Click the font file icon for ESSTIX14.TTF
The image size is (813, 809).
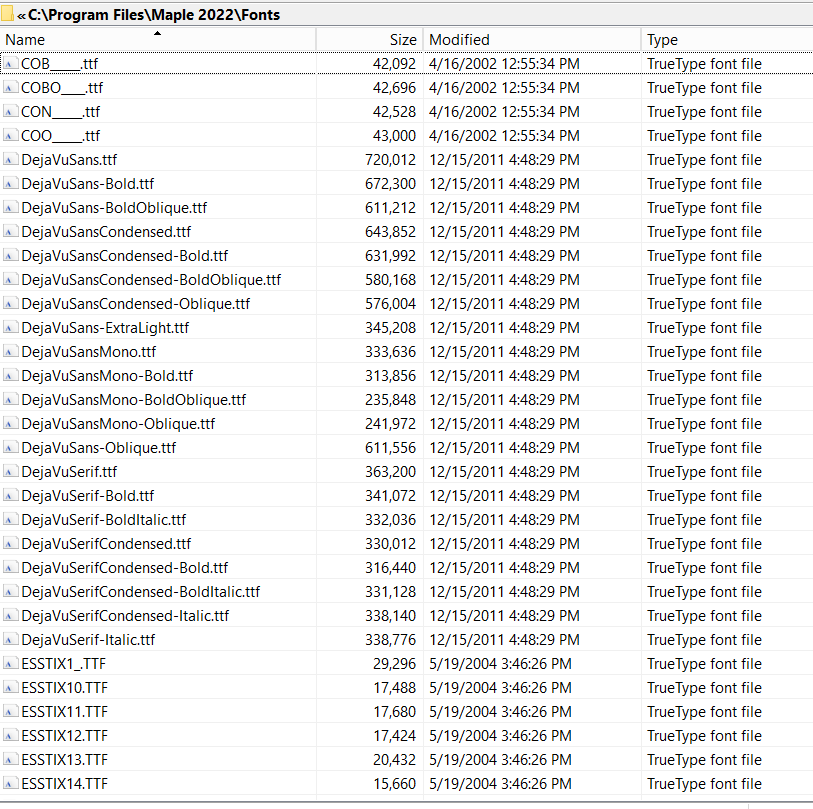click(x=10, y=784)
